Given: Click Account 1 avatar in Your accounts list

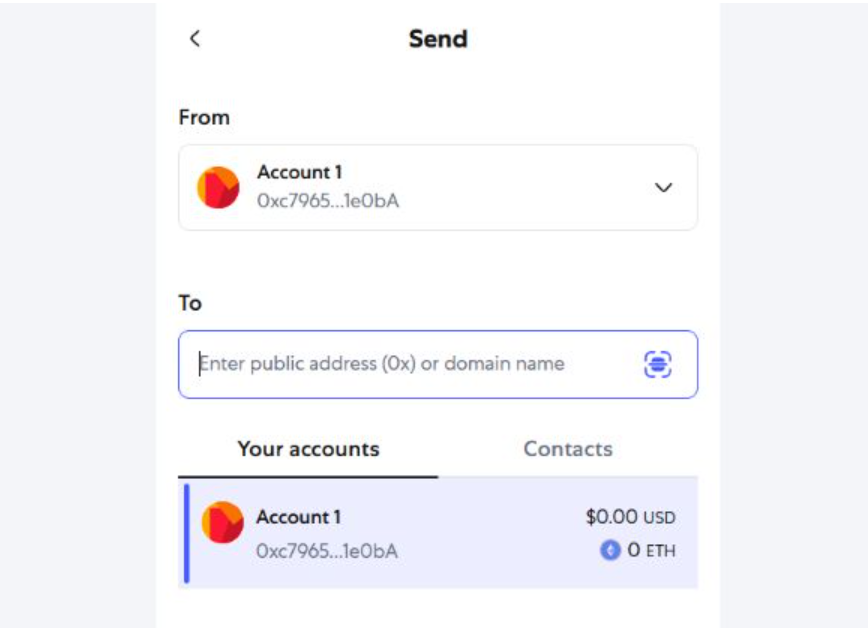Looking at the screenshot, I should tap(222, 522).
